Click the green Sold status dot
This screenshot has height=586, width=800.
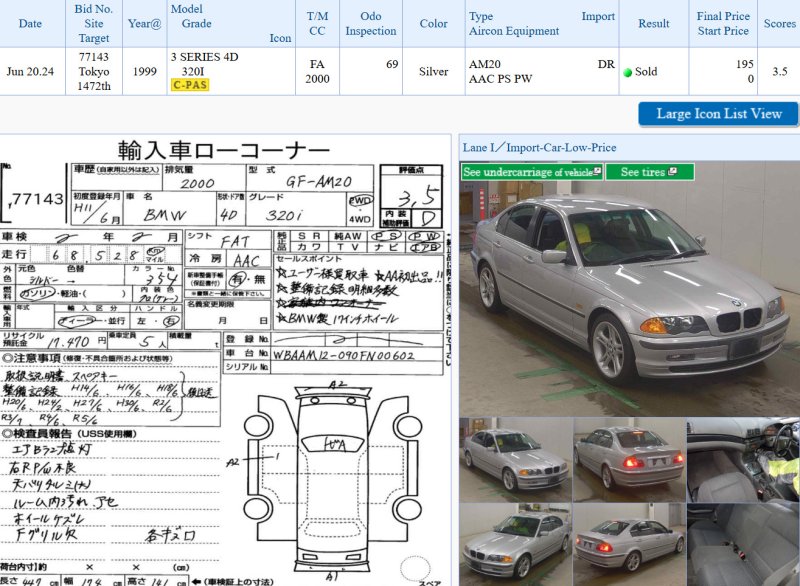[628, 72]
